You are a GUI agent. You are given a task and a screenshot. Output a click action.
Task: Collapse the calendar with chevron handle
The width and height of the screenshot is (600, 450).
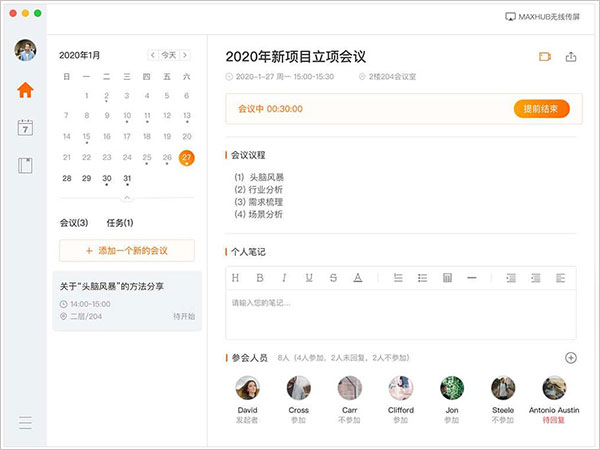(x=127, y=197)
